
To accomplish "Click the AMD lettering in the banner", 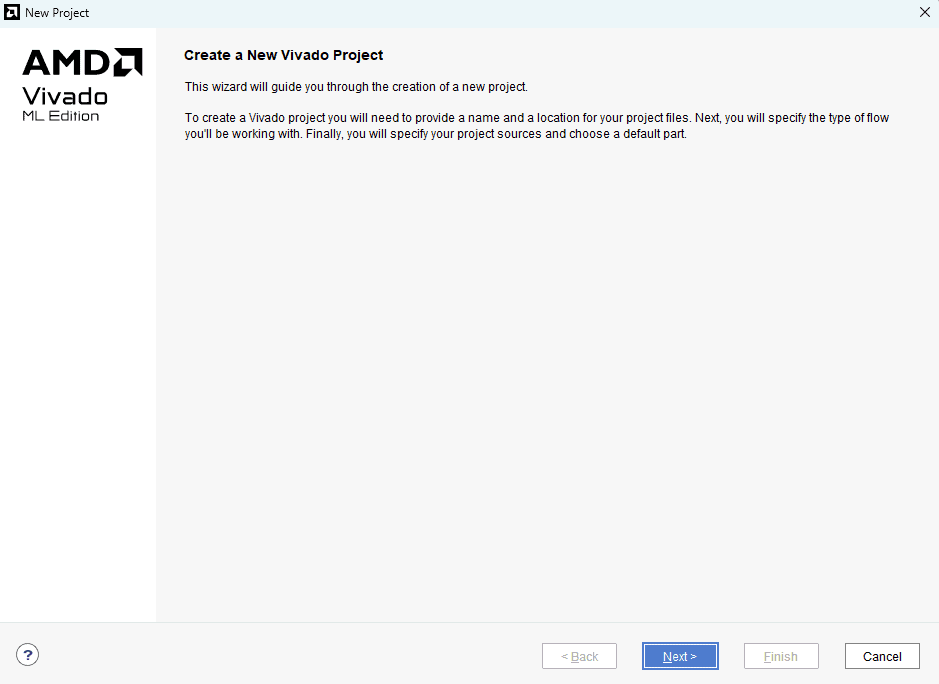I will pyautogui.click(x=65, y=63).
